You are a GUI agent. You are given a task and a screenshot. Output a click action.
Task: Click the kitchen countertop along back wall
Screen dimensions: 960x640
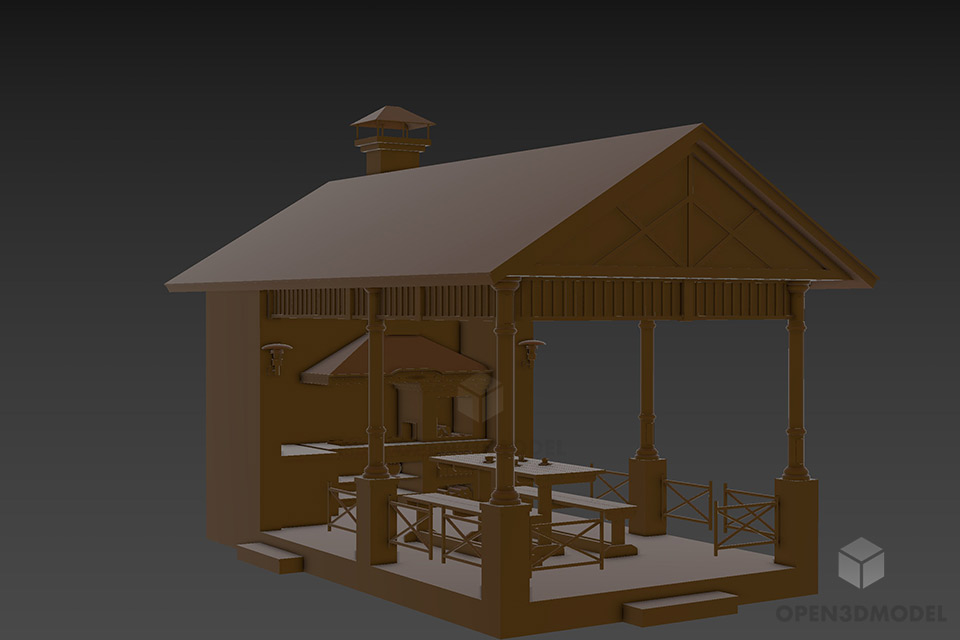(x=310, y=449)
